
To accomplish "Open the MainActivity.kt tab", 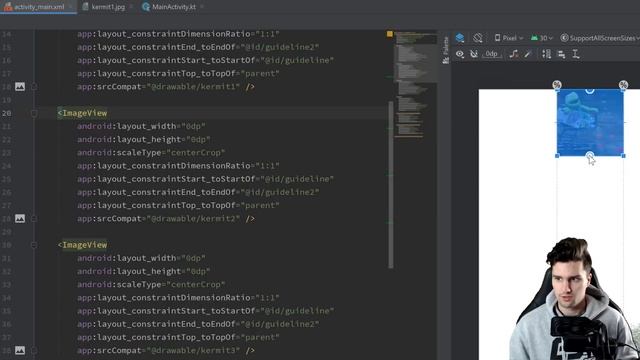I will [x=173, y=7].
